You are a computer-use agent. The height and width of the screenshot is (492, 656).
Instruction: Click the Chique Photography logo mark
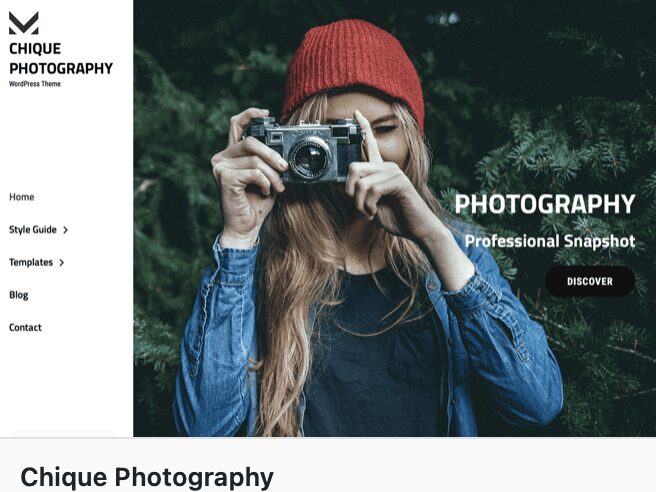[x=24, y=23]
